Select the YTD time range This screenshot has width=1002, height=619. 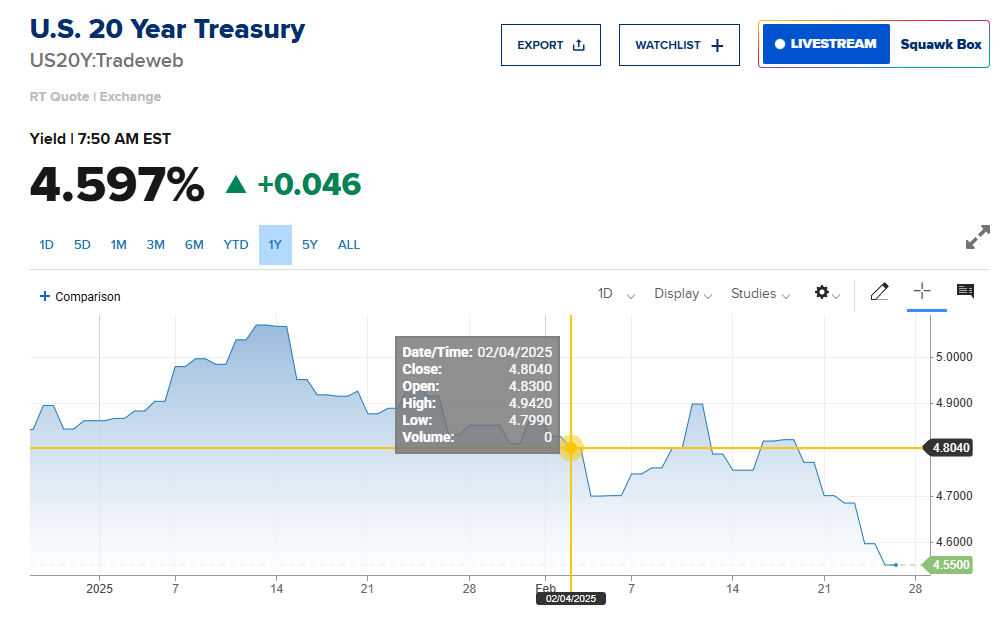236,245
